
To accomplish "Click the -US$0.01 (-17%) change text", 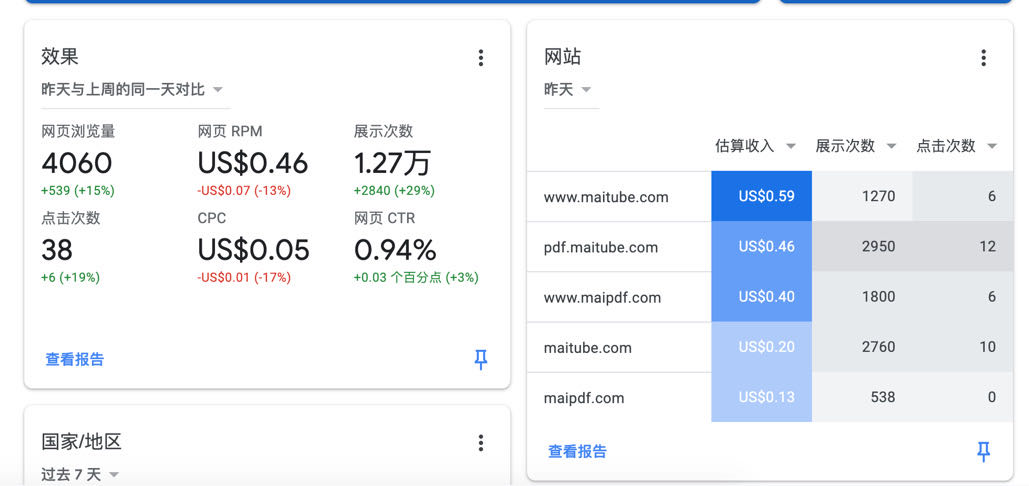I will pyautogui.click(x=244, y=277).
